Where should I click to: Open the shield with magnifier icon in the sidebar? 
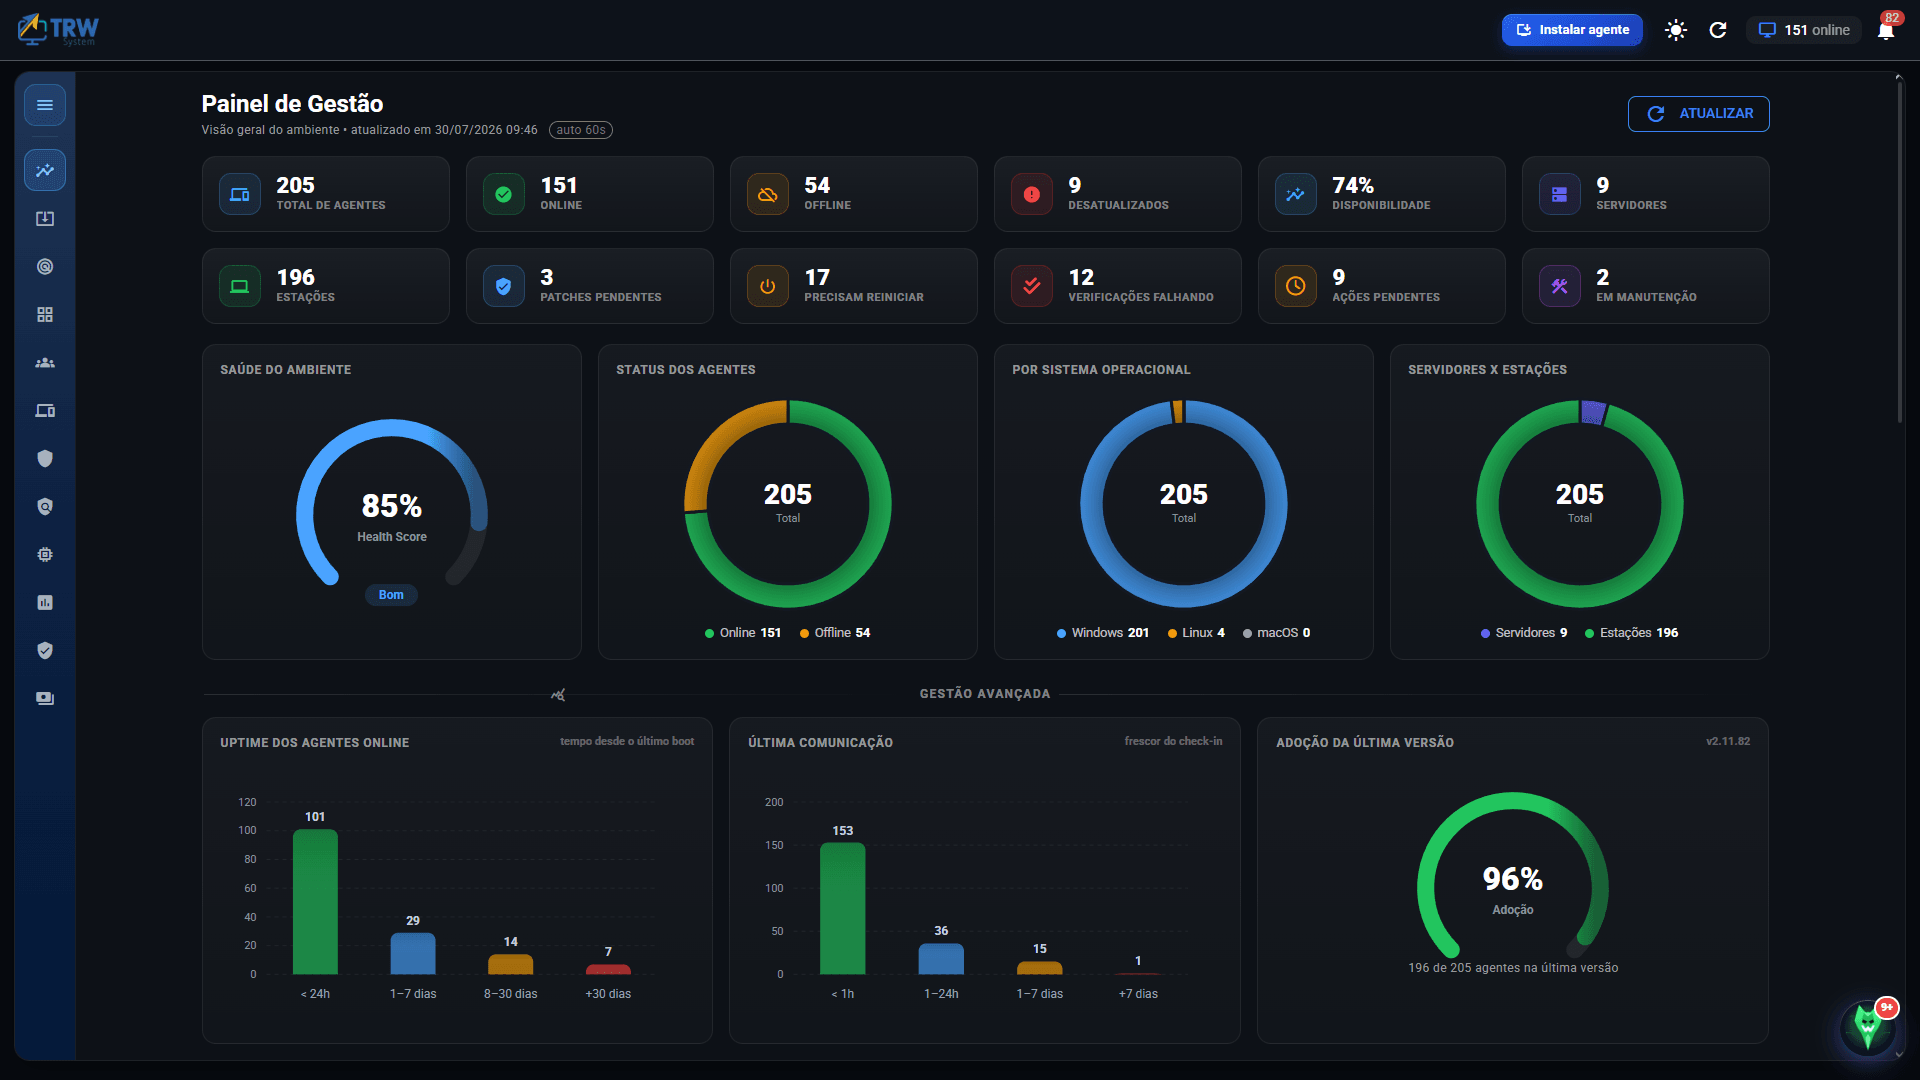click(45, 506)
